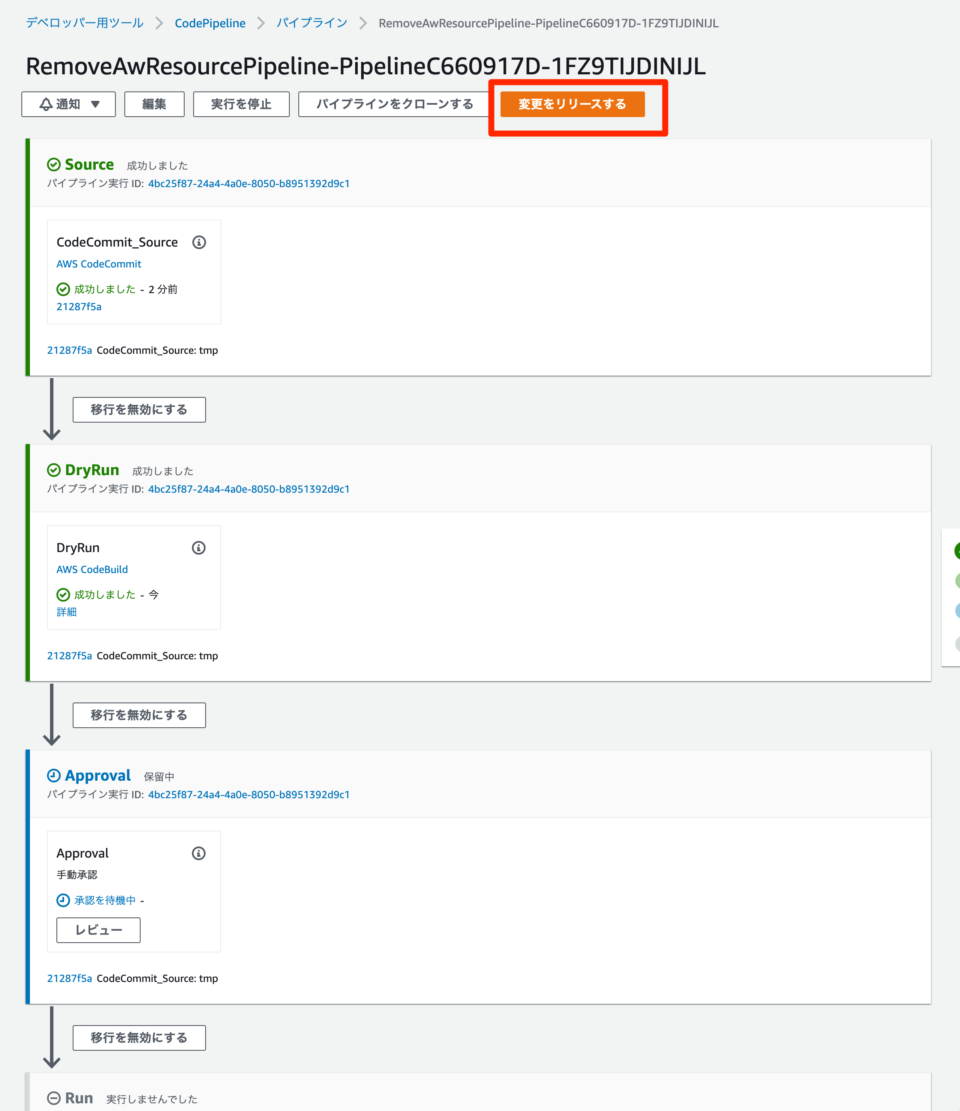Screen dimensions: 960x1111
Task: Disable transition between DryRun and Approval
Action: coord(139,715)
